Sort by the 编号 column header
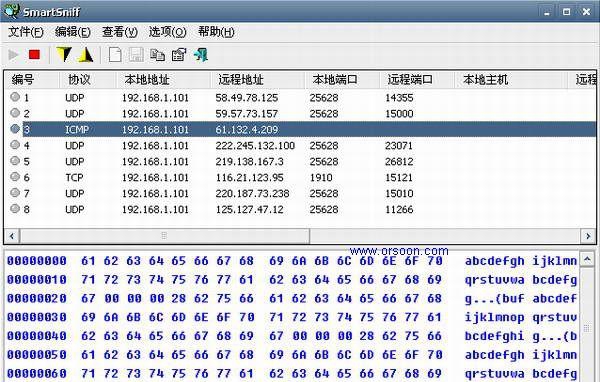Screen dimensions: 600x382 point(33,80)
